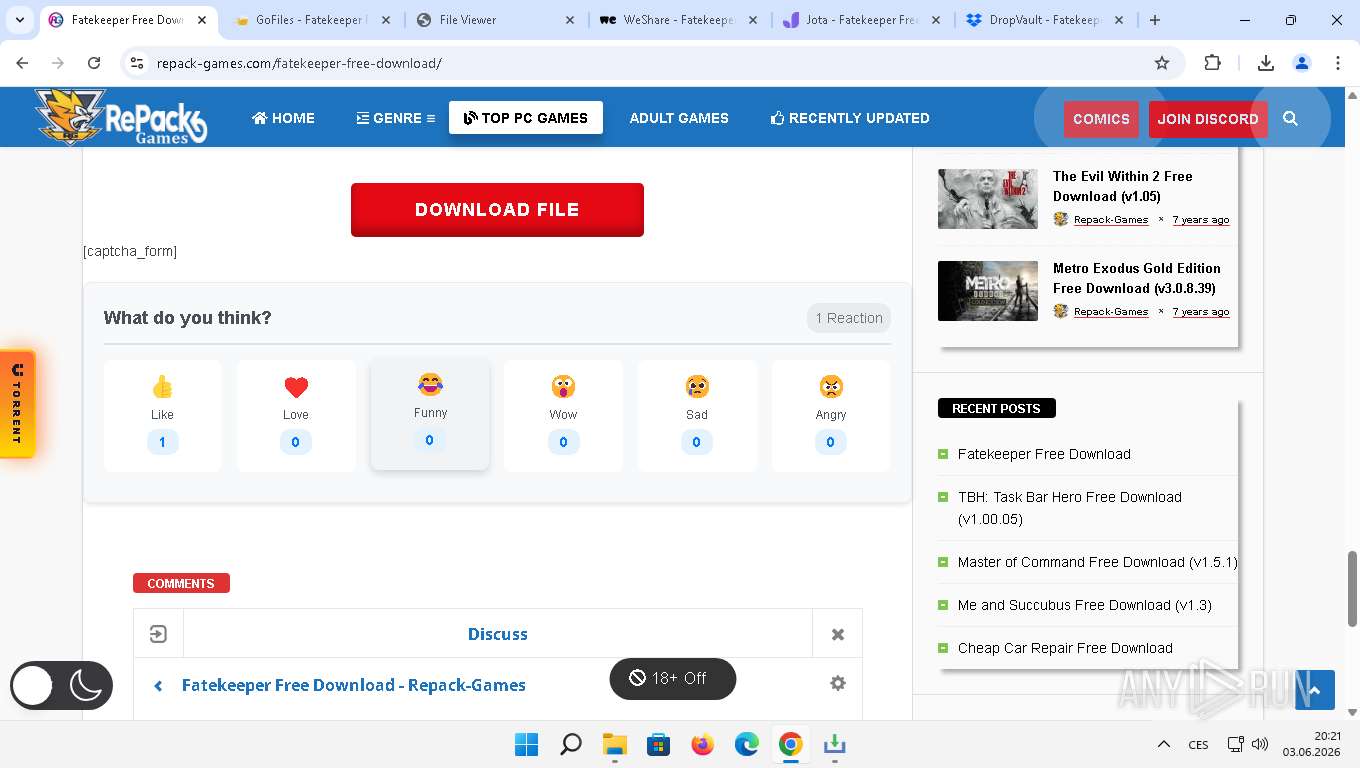
Task: Switch to DropVault - Fatekeeper browser tab
Action: point(1046,20)
